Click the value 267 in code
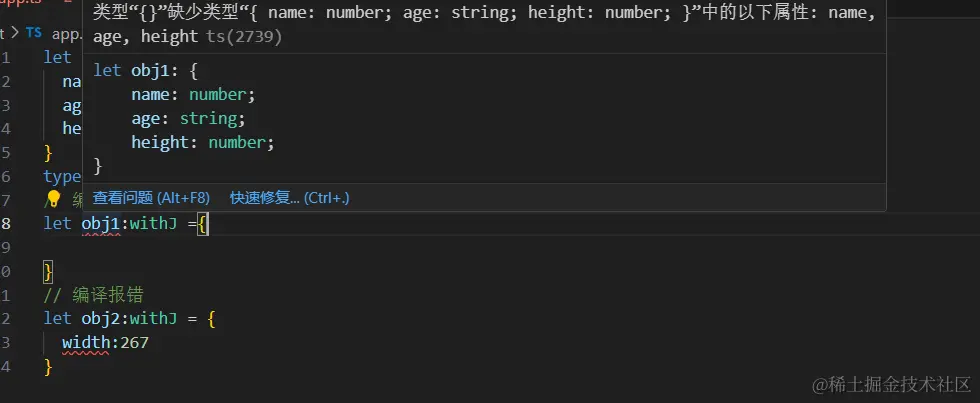980x403 pixels. [133, 343]
